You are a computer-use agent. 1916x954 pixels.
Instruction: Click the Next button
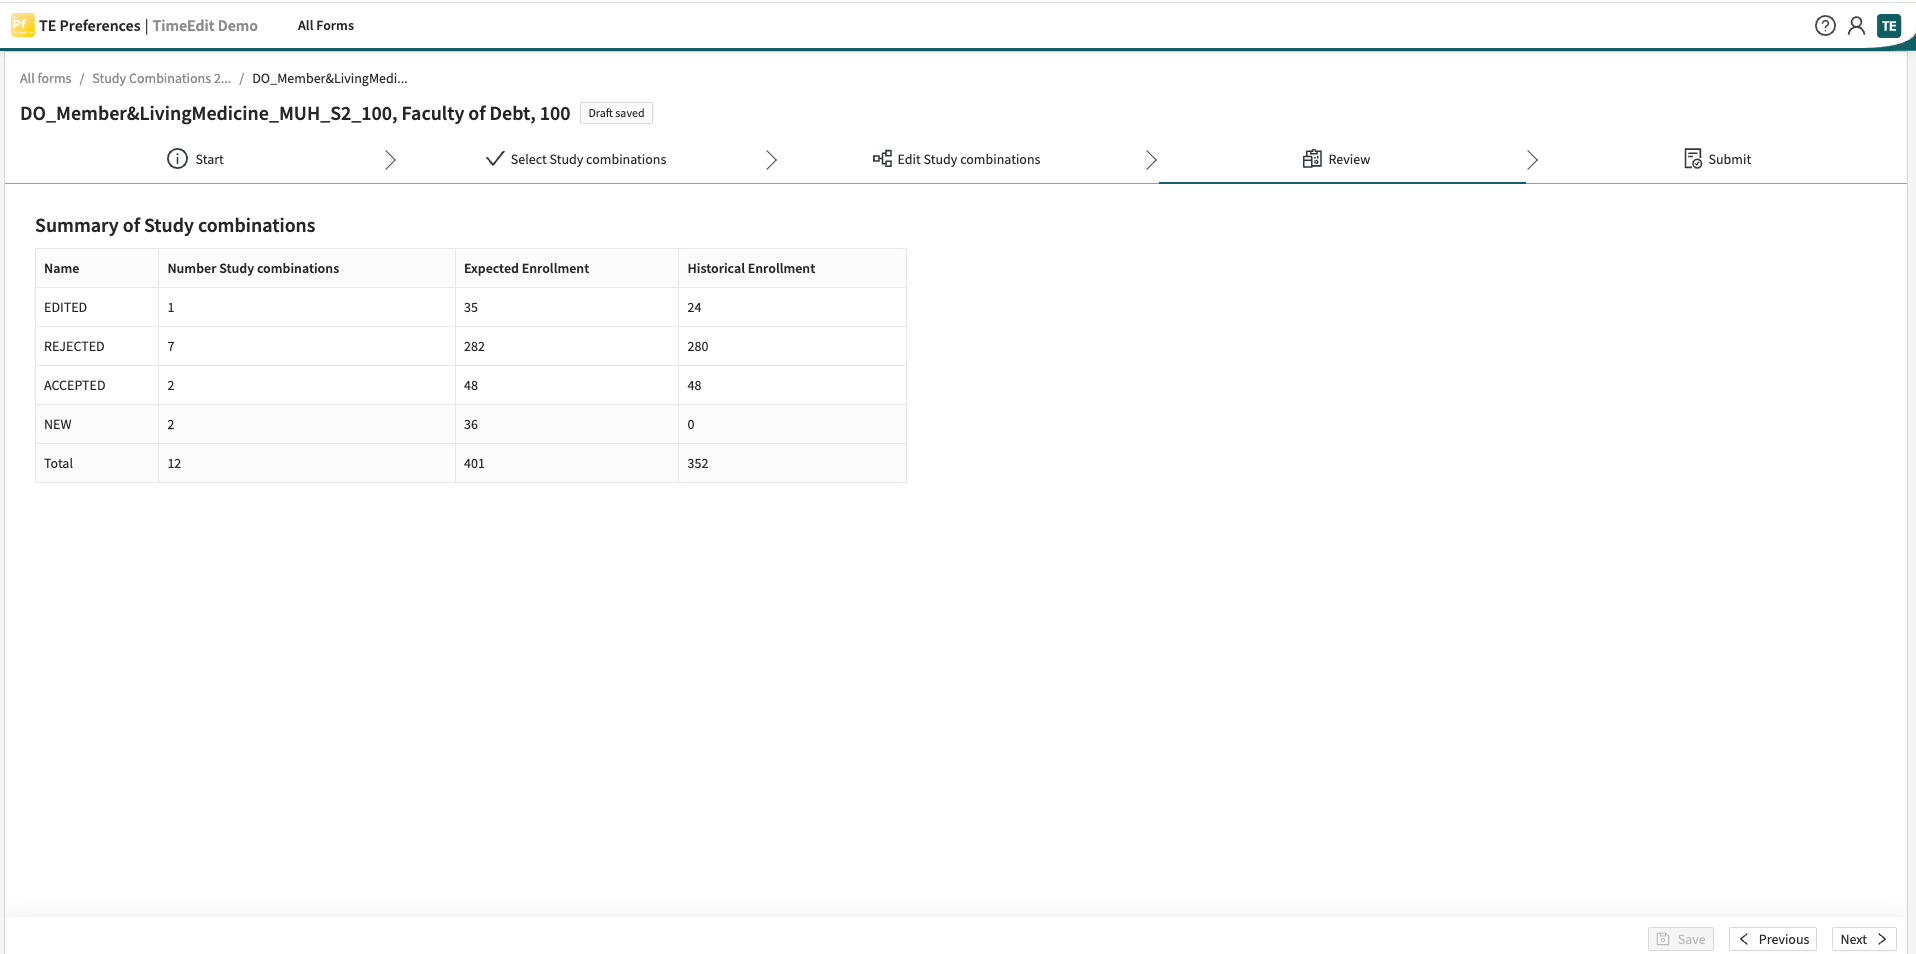click(x=1864, y=939)
